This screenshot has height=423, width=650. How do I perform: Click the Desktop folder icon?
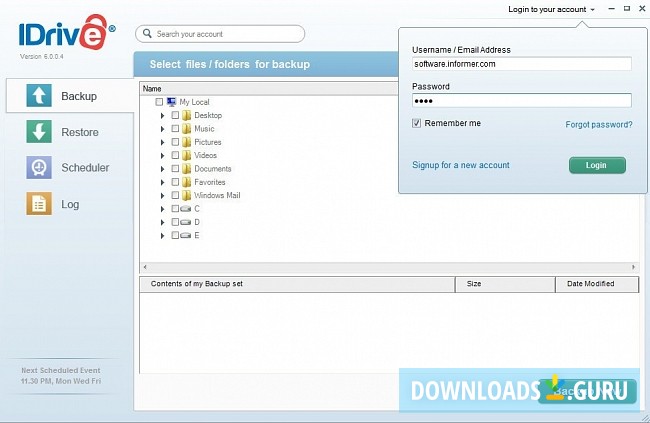click(187, 115)
